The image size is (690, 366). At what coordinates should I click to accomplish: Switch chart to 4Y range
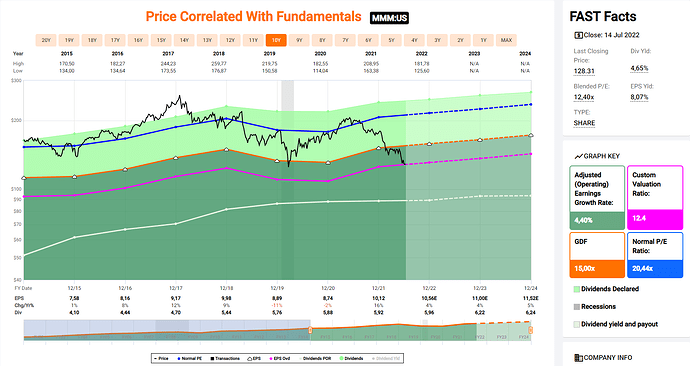point(414,40)
